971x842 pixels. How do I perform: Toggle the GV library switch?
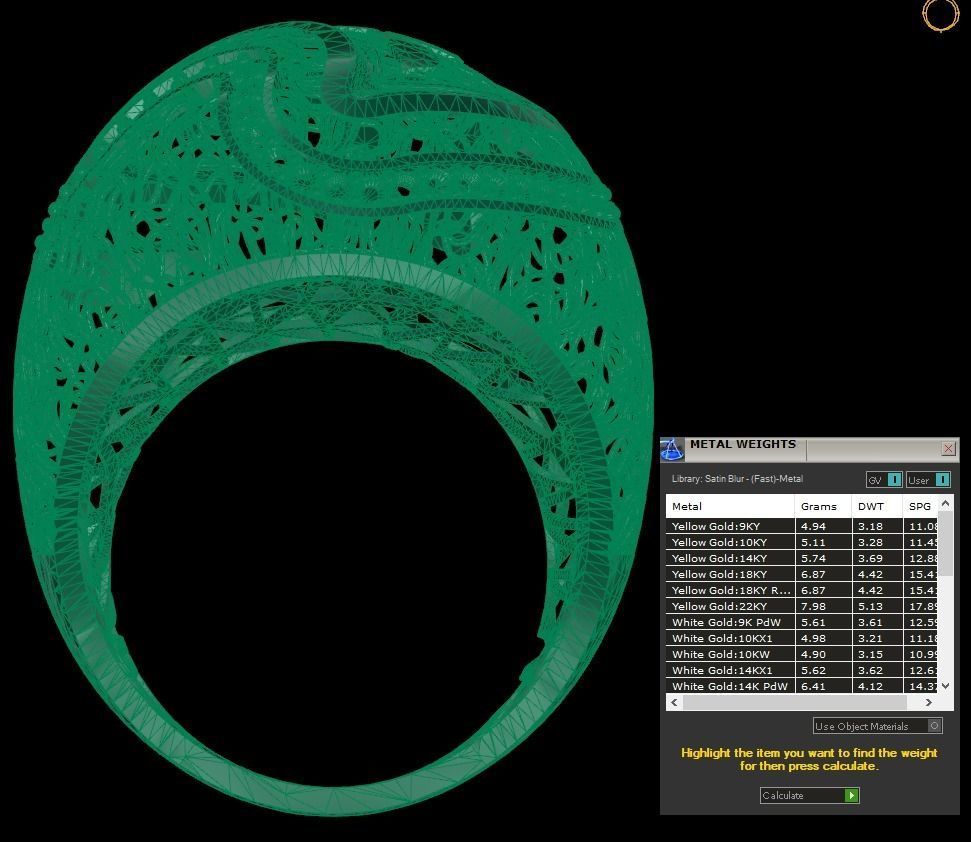click(884, 480)
